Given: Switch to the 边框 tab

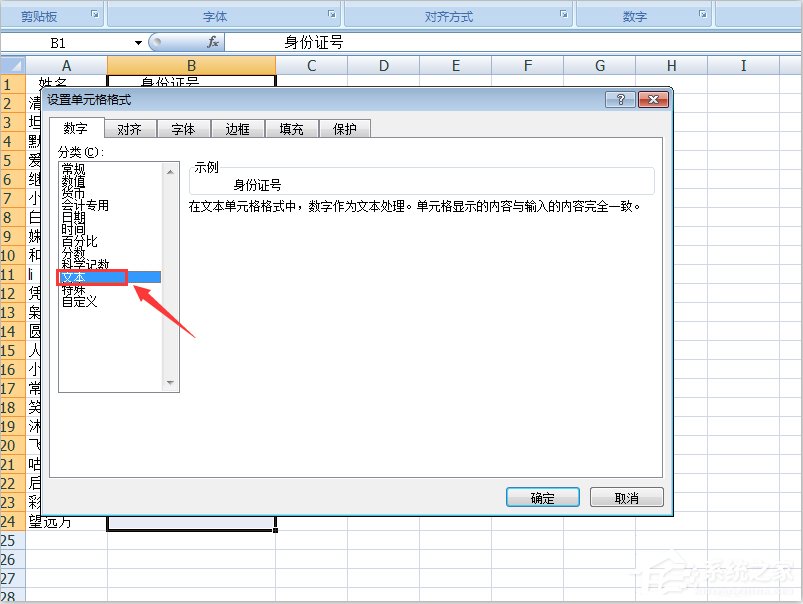Looking at the screenshot, I should (237, 128).
